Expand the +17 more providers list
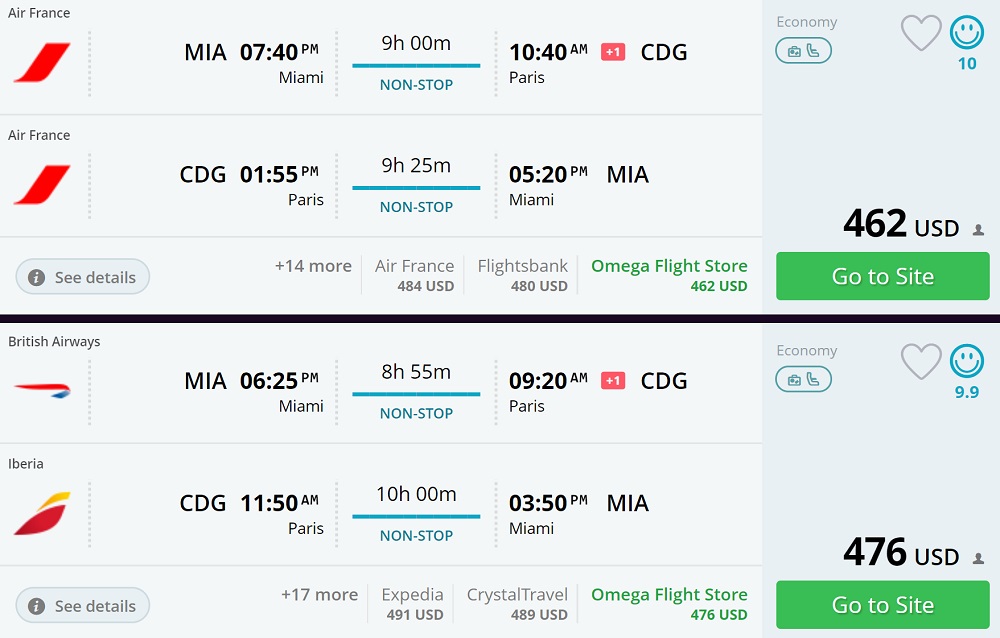The height and width of the screenshot is (638, 1000). coord(319,594)
